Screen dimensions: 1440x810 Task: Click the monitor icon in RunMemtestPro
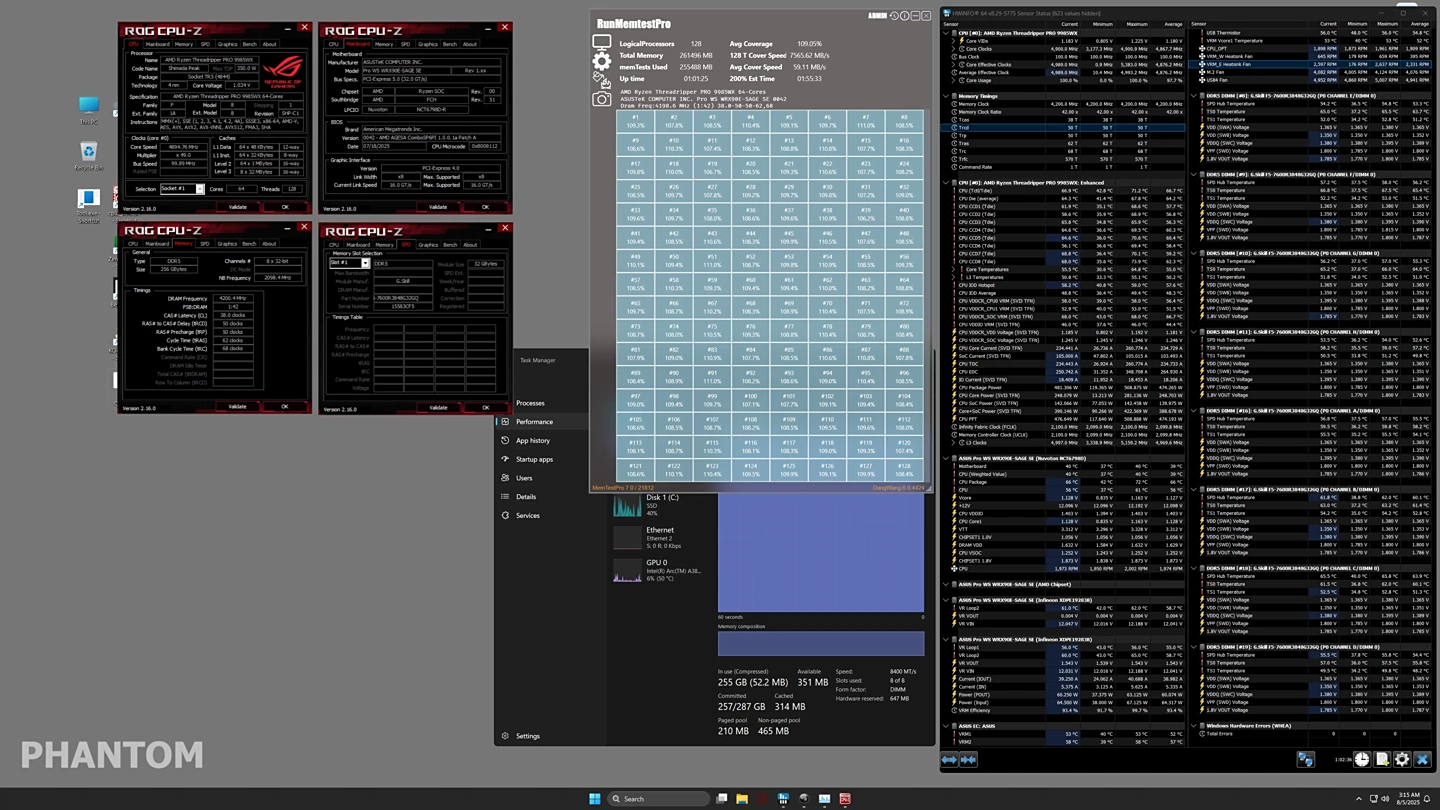[601, 42]
